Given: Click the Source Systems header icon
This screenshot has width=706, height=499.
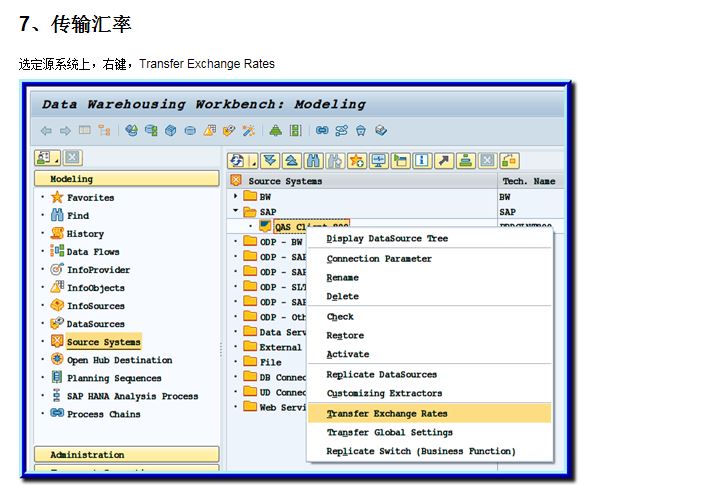Looking at the screenshot, I should point(236,181).
